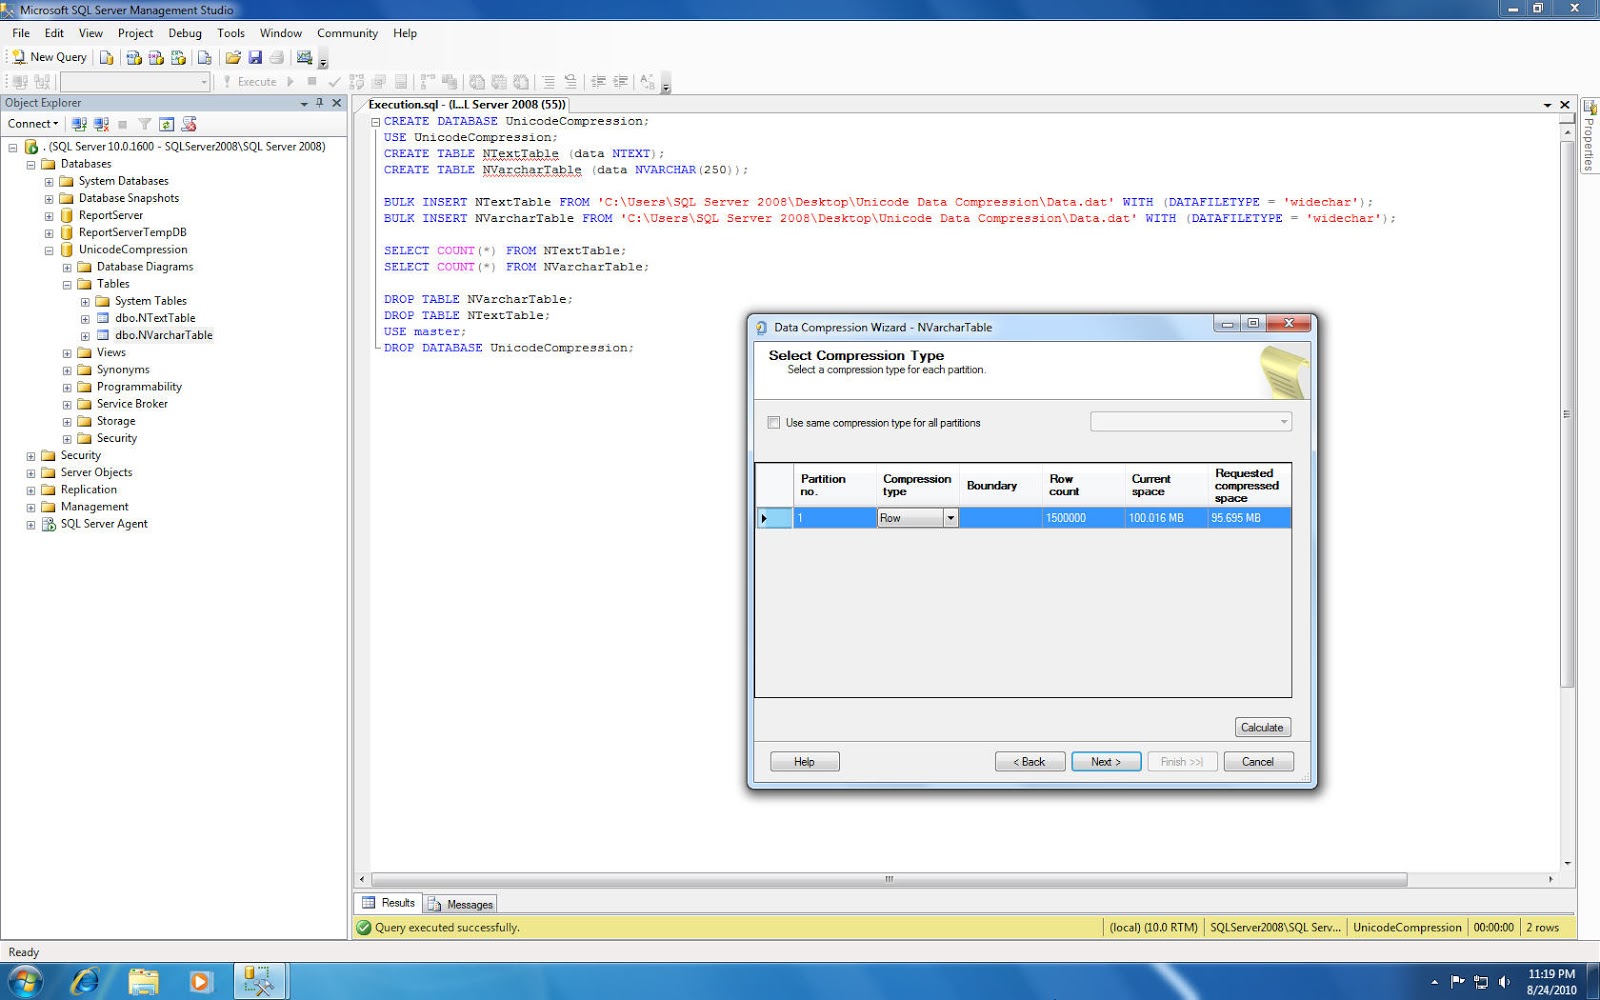The height and width of the screenshot is (1000, 1600).
Task: Open Windows Explorer from the taskbar
Action: 143,981
